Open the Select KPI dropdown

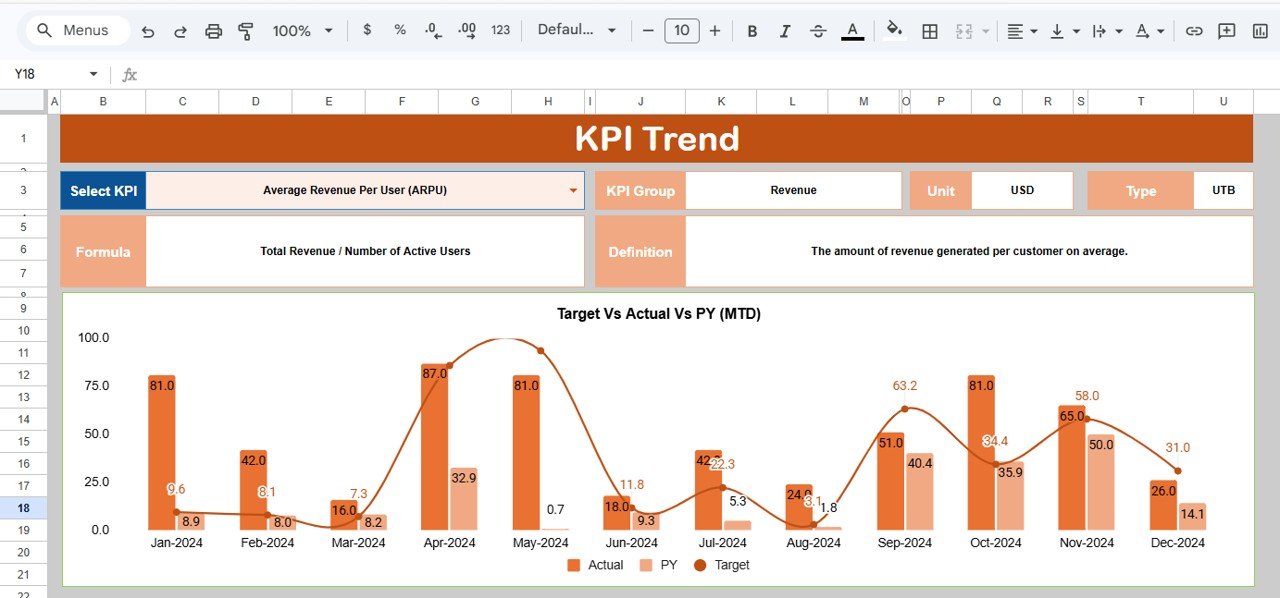click(572, 190)
